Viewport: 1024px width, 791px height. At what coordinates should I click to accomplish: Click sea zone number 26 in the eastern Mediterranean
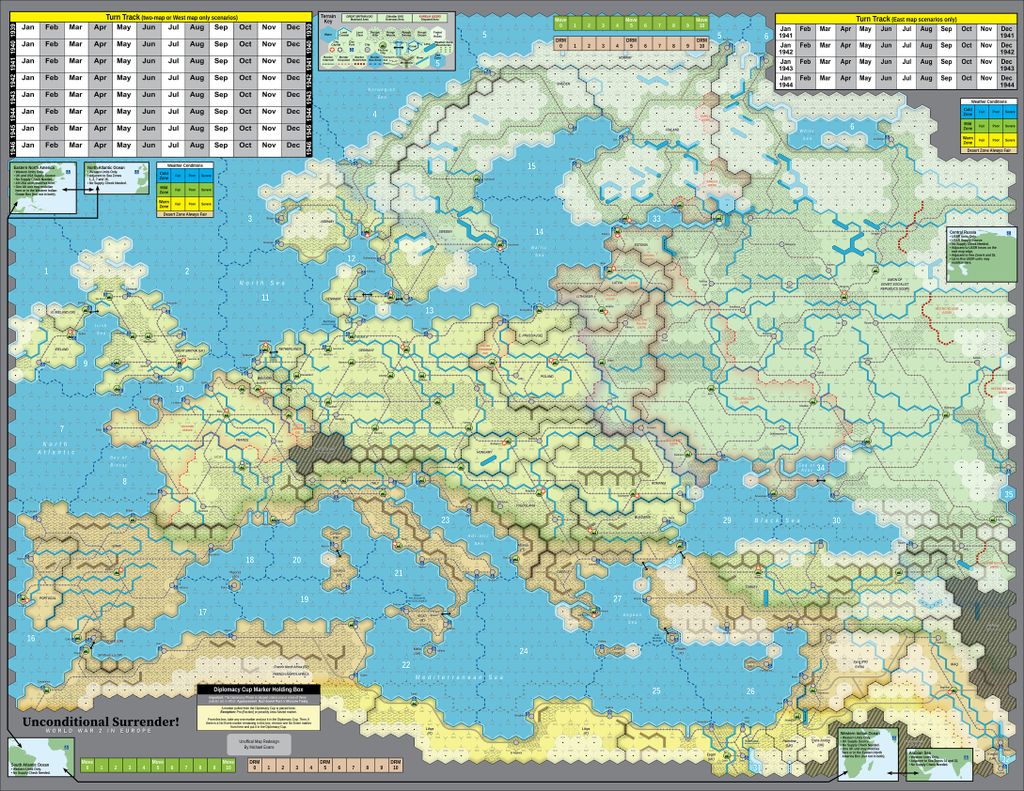coord(750,691)
